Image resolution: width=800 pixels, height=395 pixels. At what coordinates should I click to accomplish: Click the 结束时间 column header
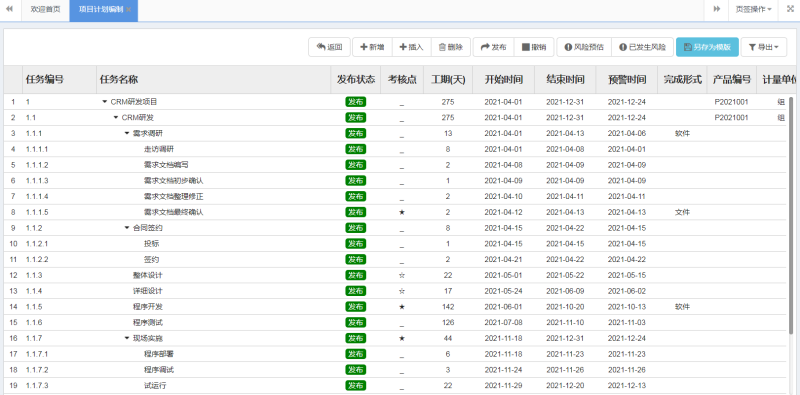click(x=565, y=80)
